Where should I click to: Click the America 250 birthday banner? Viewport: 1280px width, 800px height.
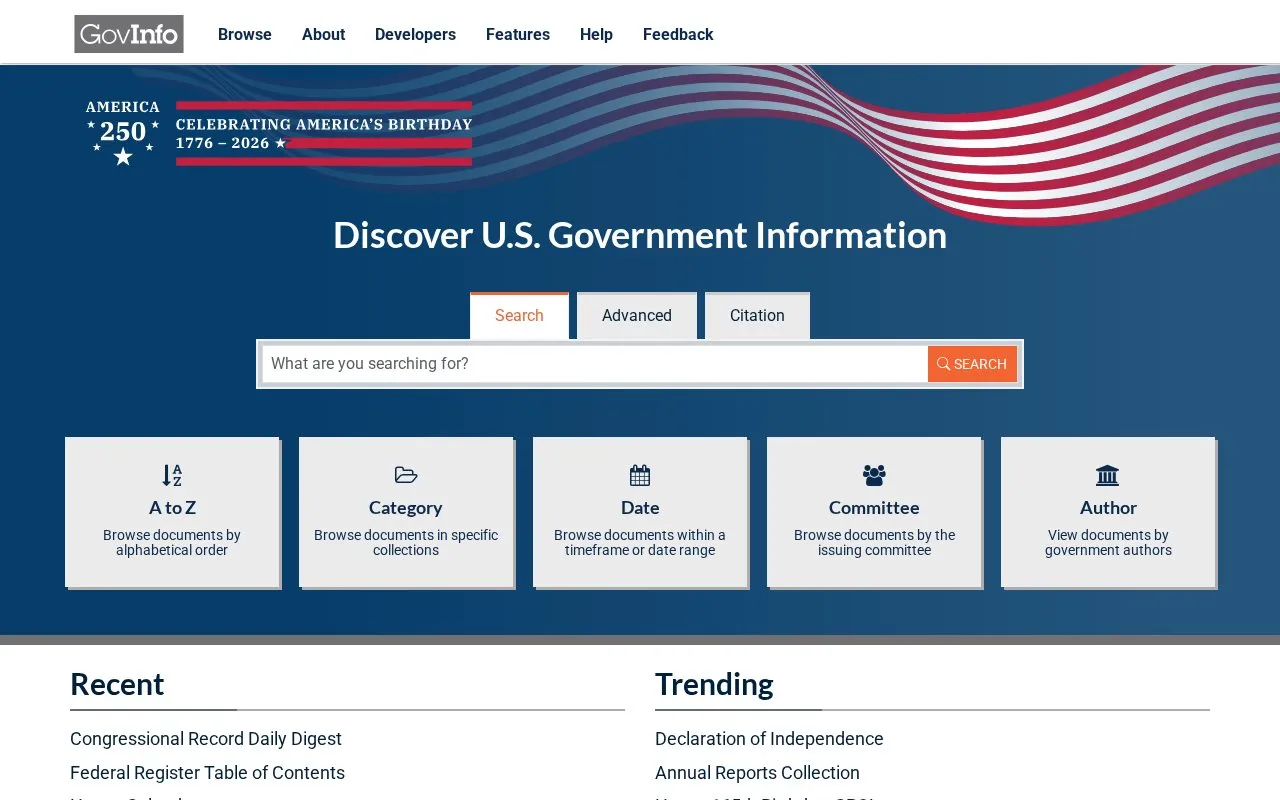[x=279, y=133]
